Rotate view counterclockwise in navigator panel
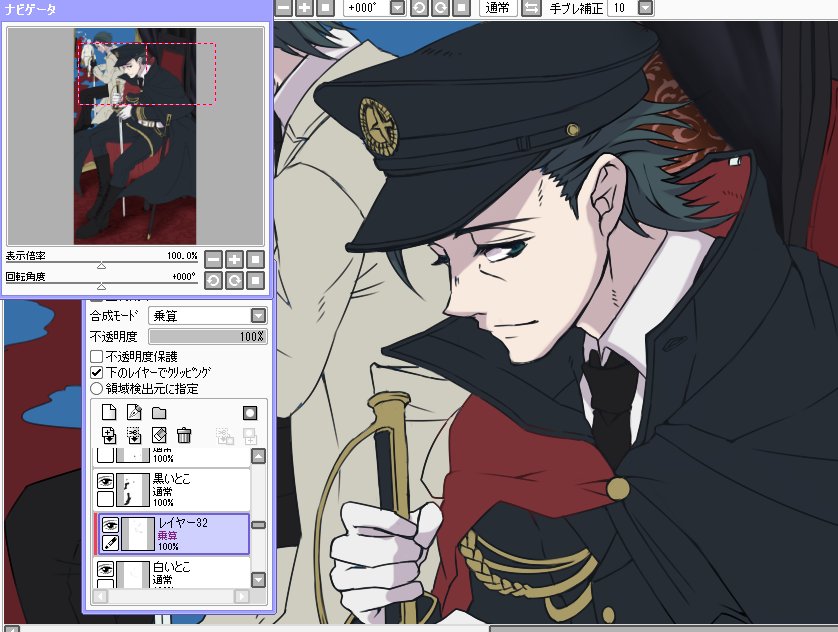 coord(213,280)
